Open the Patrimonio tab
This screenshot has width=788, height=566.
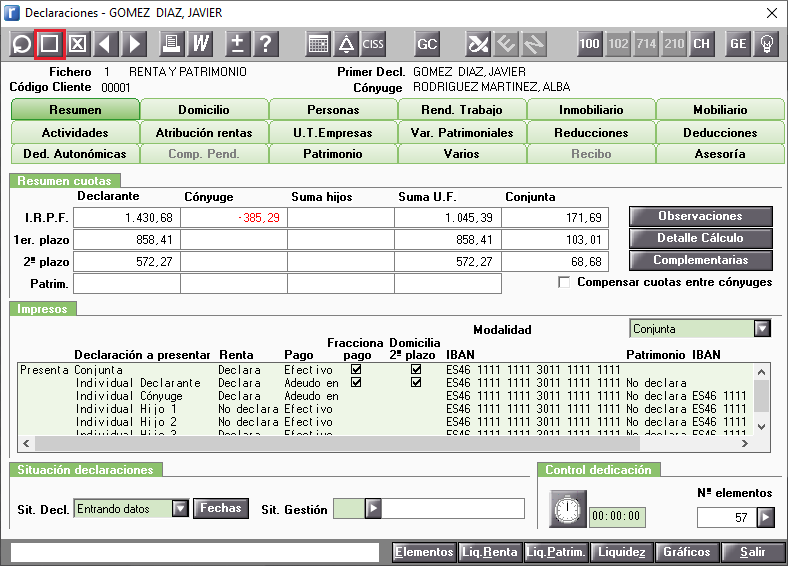(333, 154)
